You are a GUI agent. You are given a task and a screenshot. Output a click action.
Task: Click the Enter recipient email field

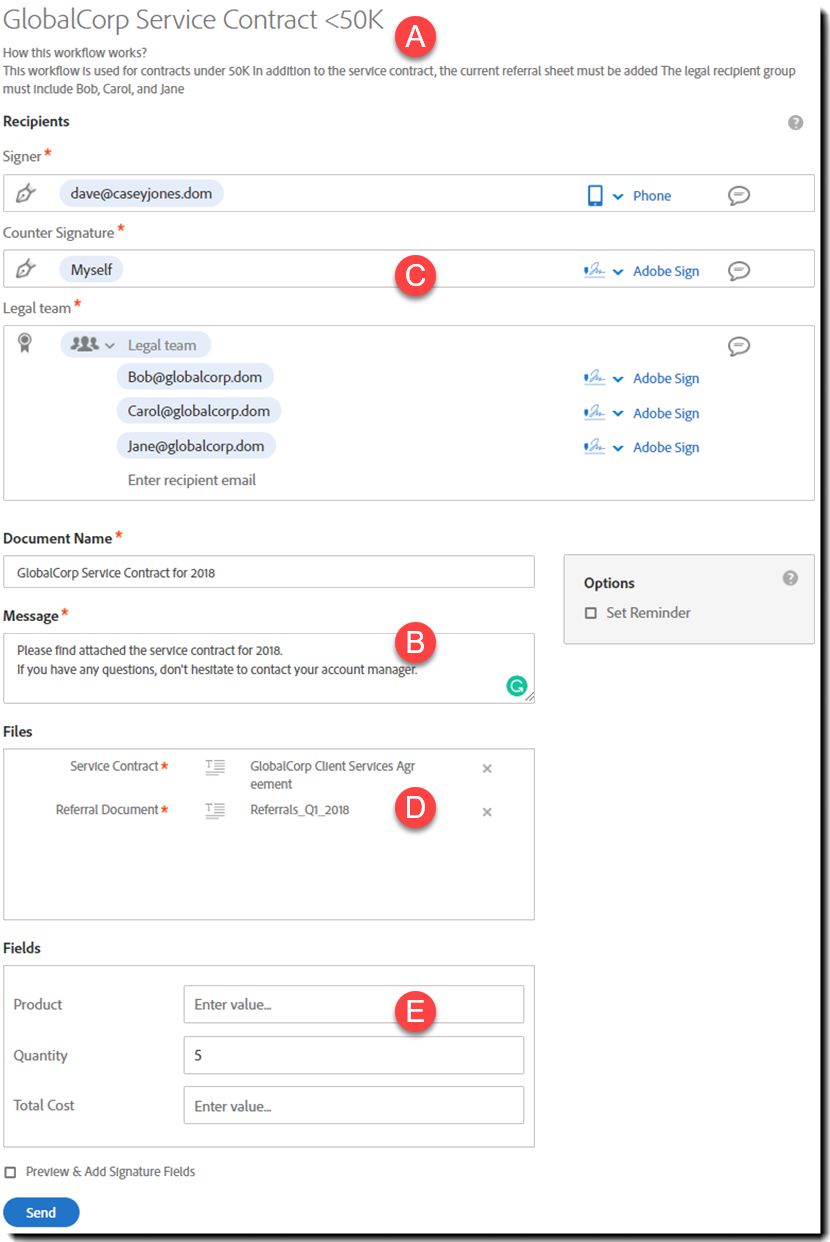(192, 480)
